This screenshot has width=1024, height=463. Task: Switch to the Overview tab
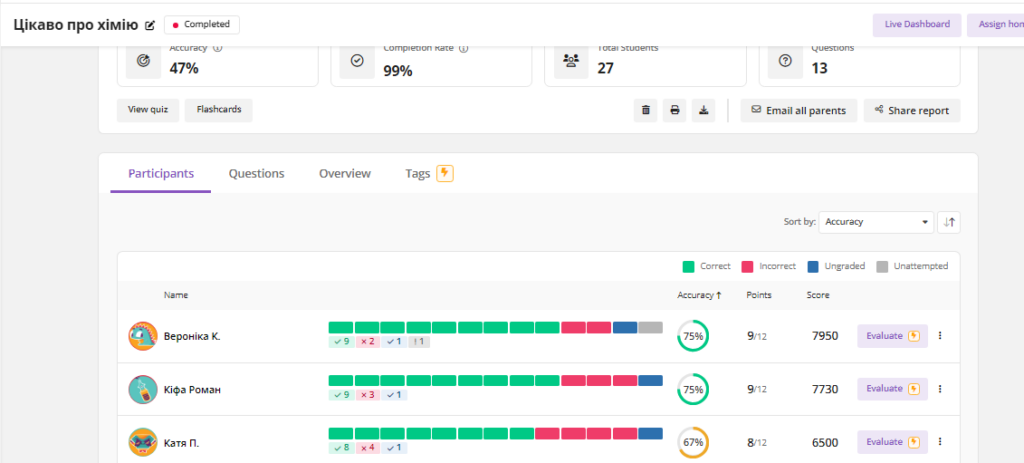[x=345, y=174]
